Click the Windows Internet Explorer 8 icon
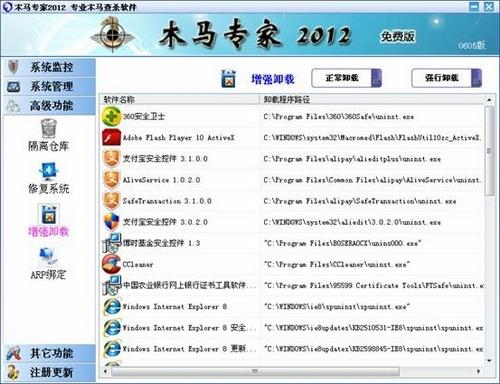This screenshot has height=384, width=500. (112, 306)
